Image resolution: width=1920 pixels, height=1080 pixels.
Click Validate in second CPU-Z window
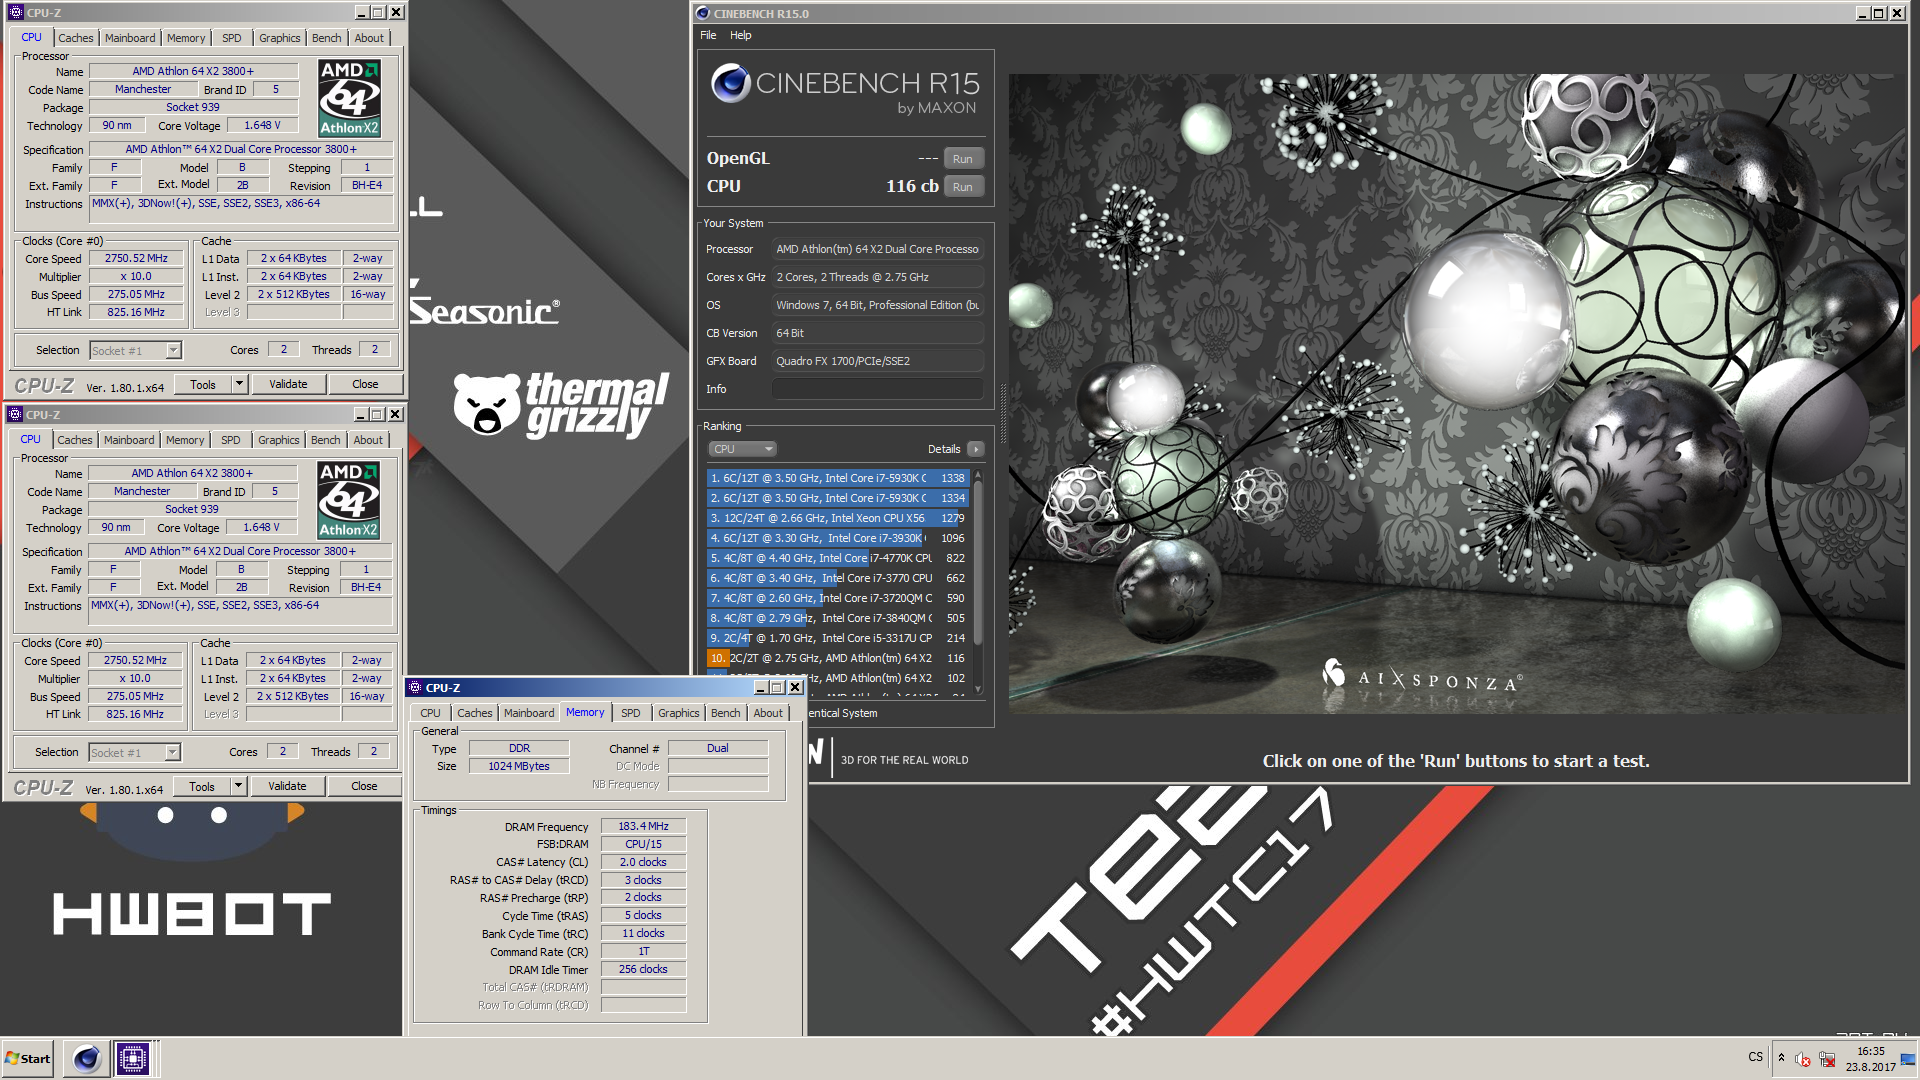click(287, 786)
